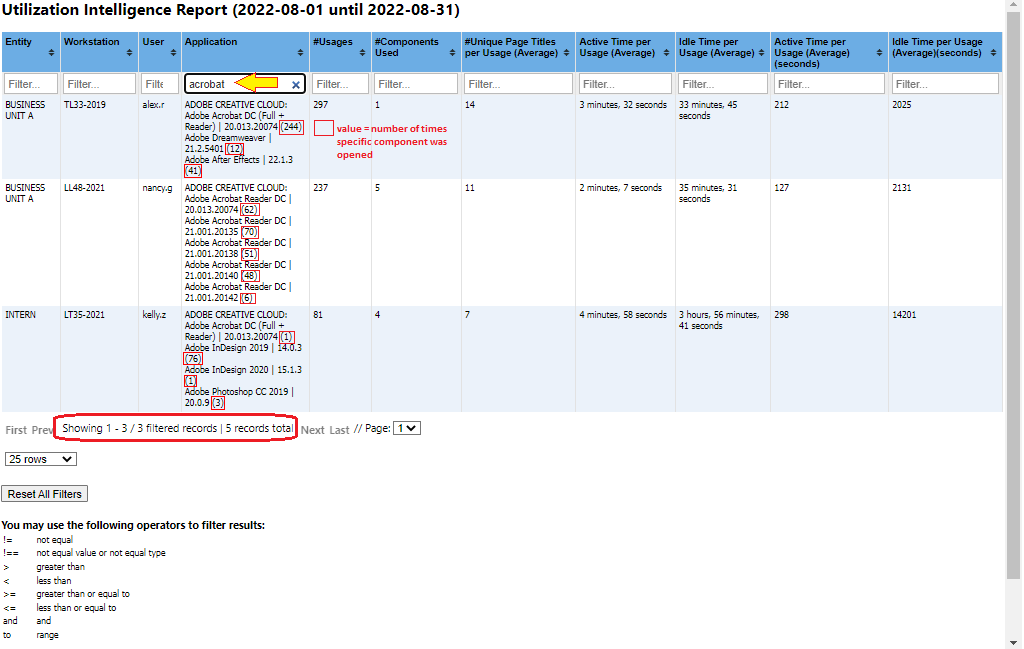Click the #Usages filter input
The width and height of the screenshot is (1024, 649).
pos(341,85)
